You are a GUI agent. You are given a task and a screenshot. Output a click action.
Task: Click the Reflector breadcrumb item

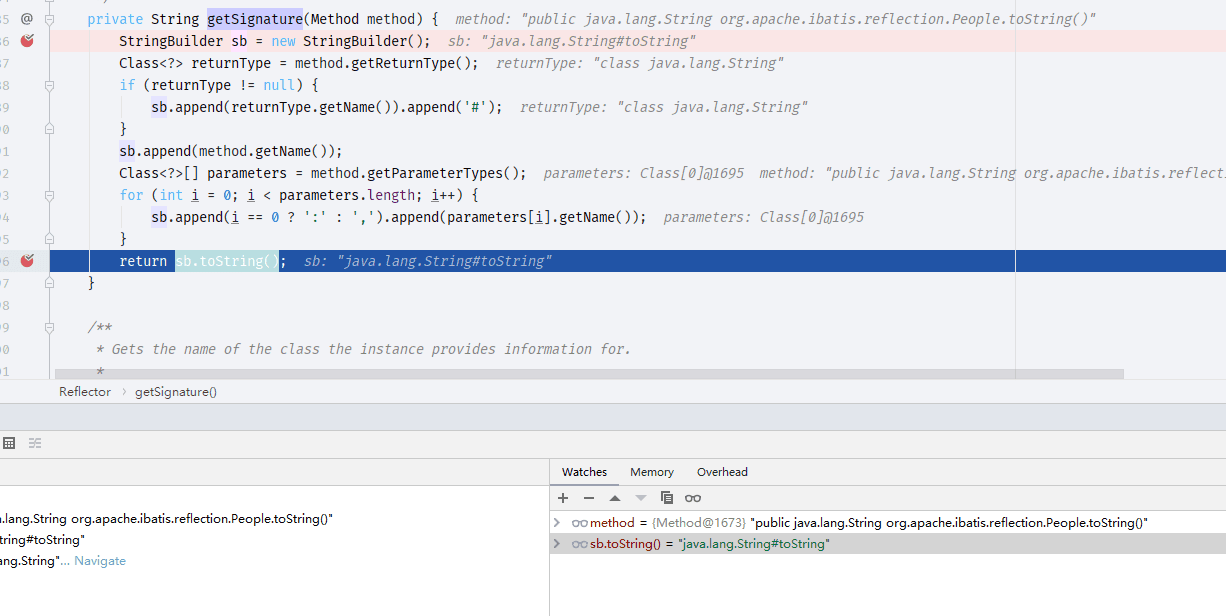coord(85,392)
